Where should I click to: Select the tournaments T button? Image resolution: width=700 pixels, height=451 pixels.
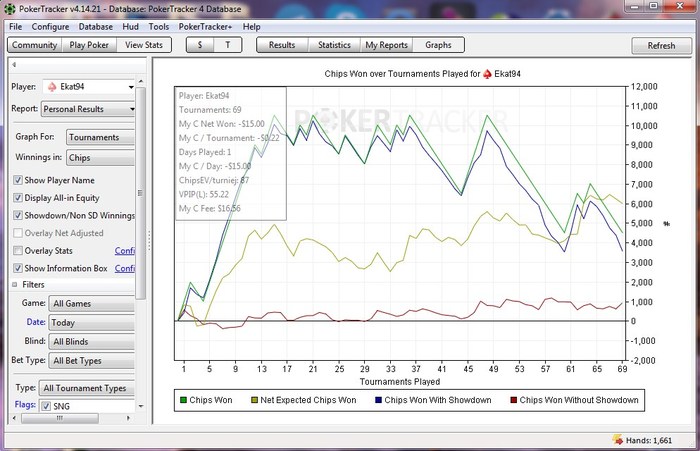tap(228, 45)
